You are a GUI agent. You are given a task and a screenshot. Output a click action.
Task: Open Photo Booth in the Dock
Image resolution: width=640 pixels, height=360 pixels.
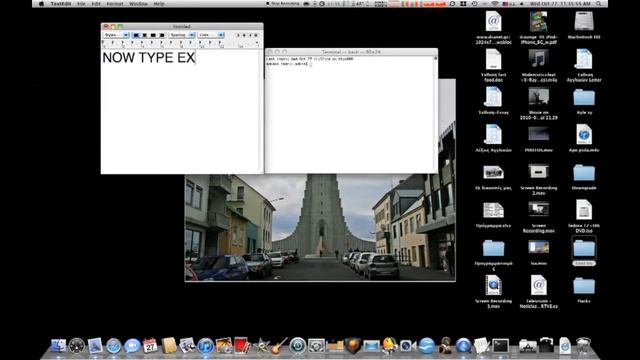pyautogui.click(x=242, y=346)
